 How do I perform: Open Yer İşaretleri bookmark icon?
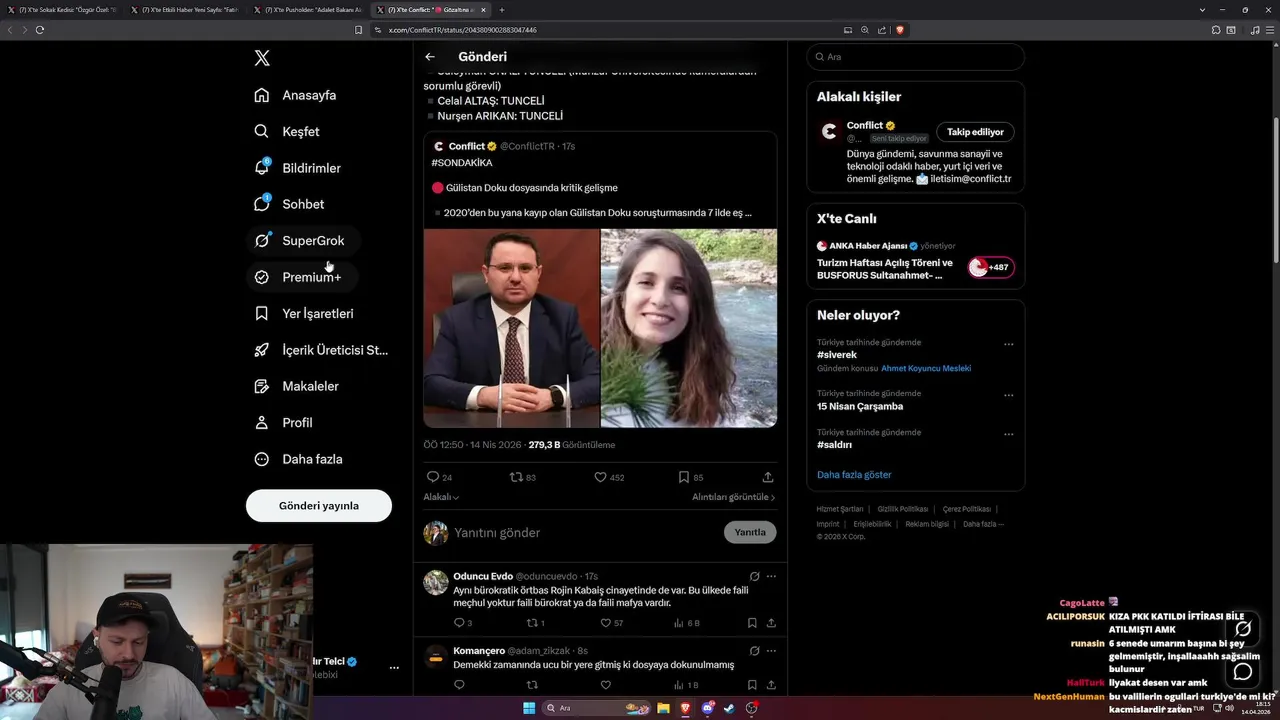(x=261, y=313)
